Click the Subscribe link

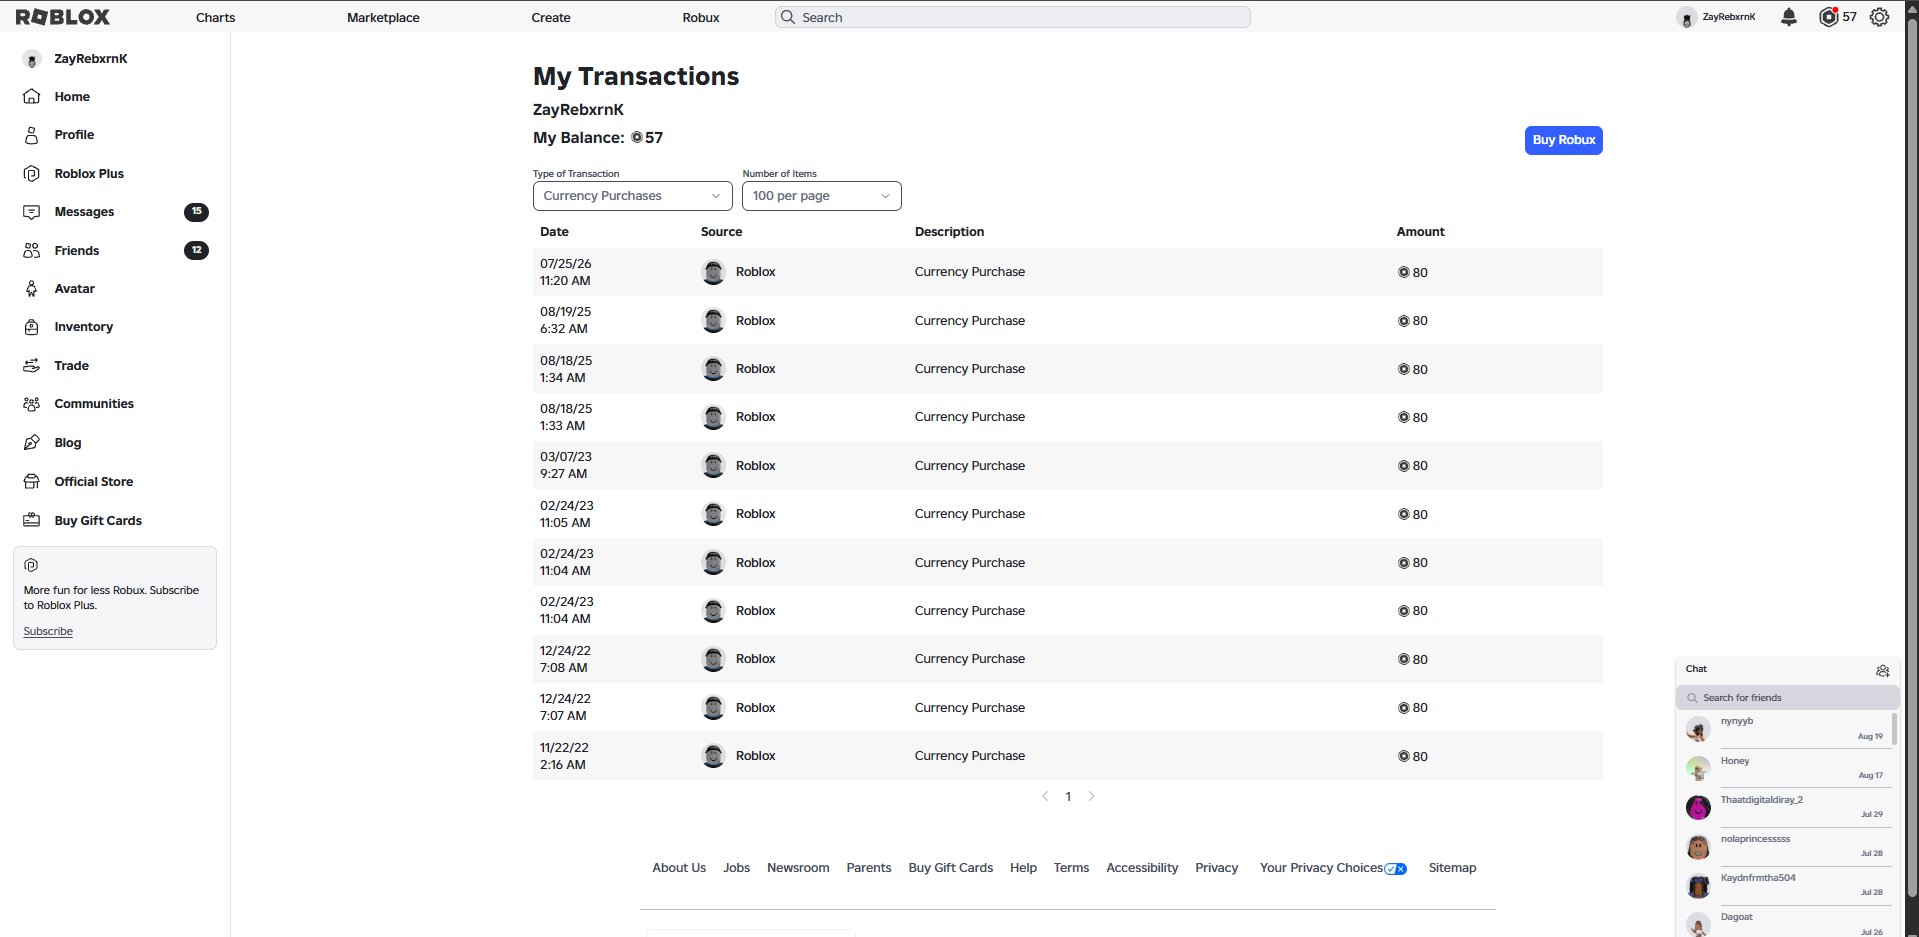click(x=48, y=632)
